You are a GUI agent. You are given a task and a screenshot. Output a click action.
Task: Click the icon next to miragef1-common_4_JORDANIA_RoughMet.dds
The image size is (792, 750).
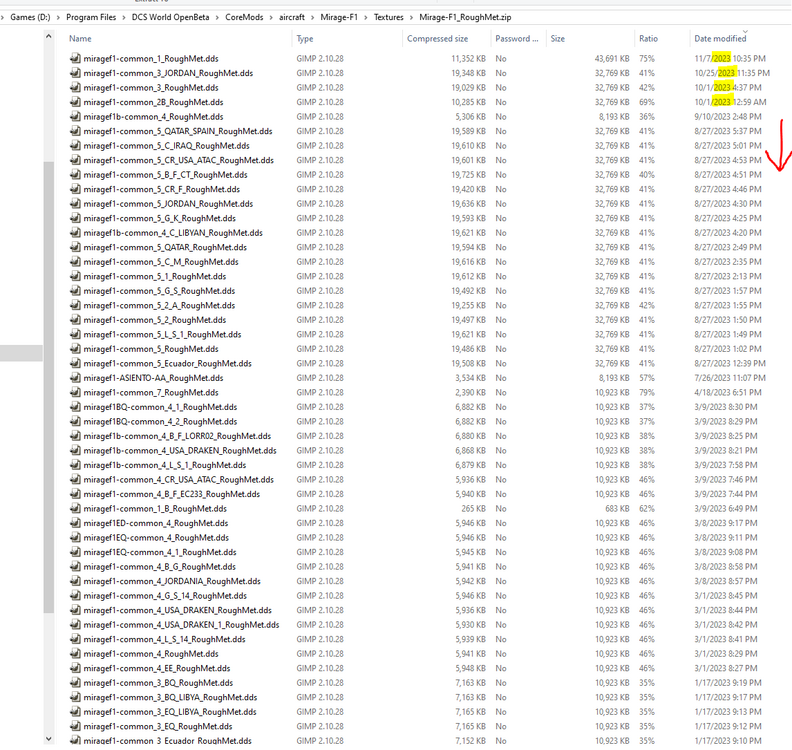75,581
